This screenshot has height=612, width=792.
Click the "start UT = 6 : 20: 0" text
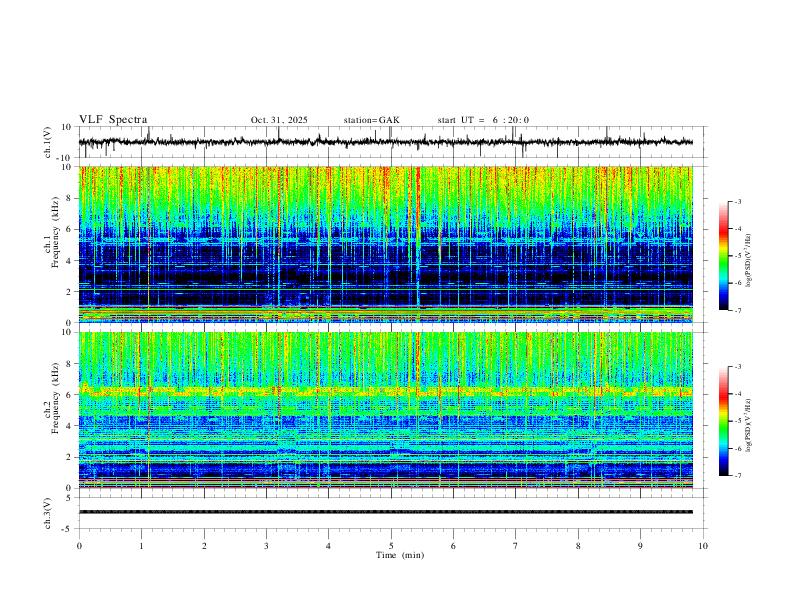pos(483,120)
